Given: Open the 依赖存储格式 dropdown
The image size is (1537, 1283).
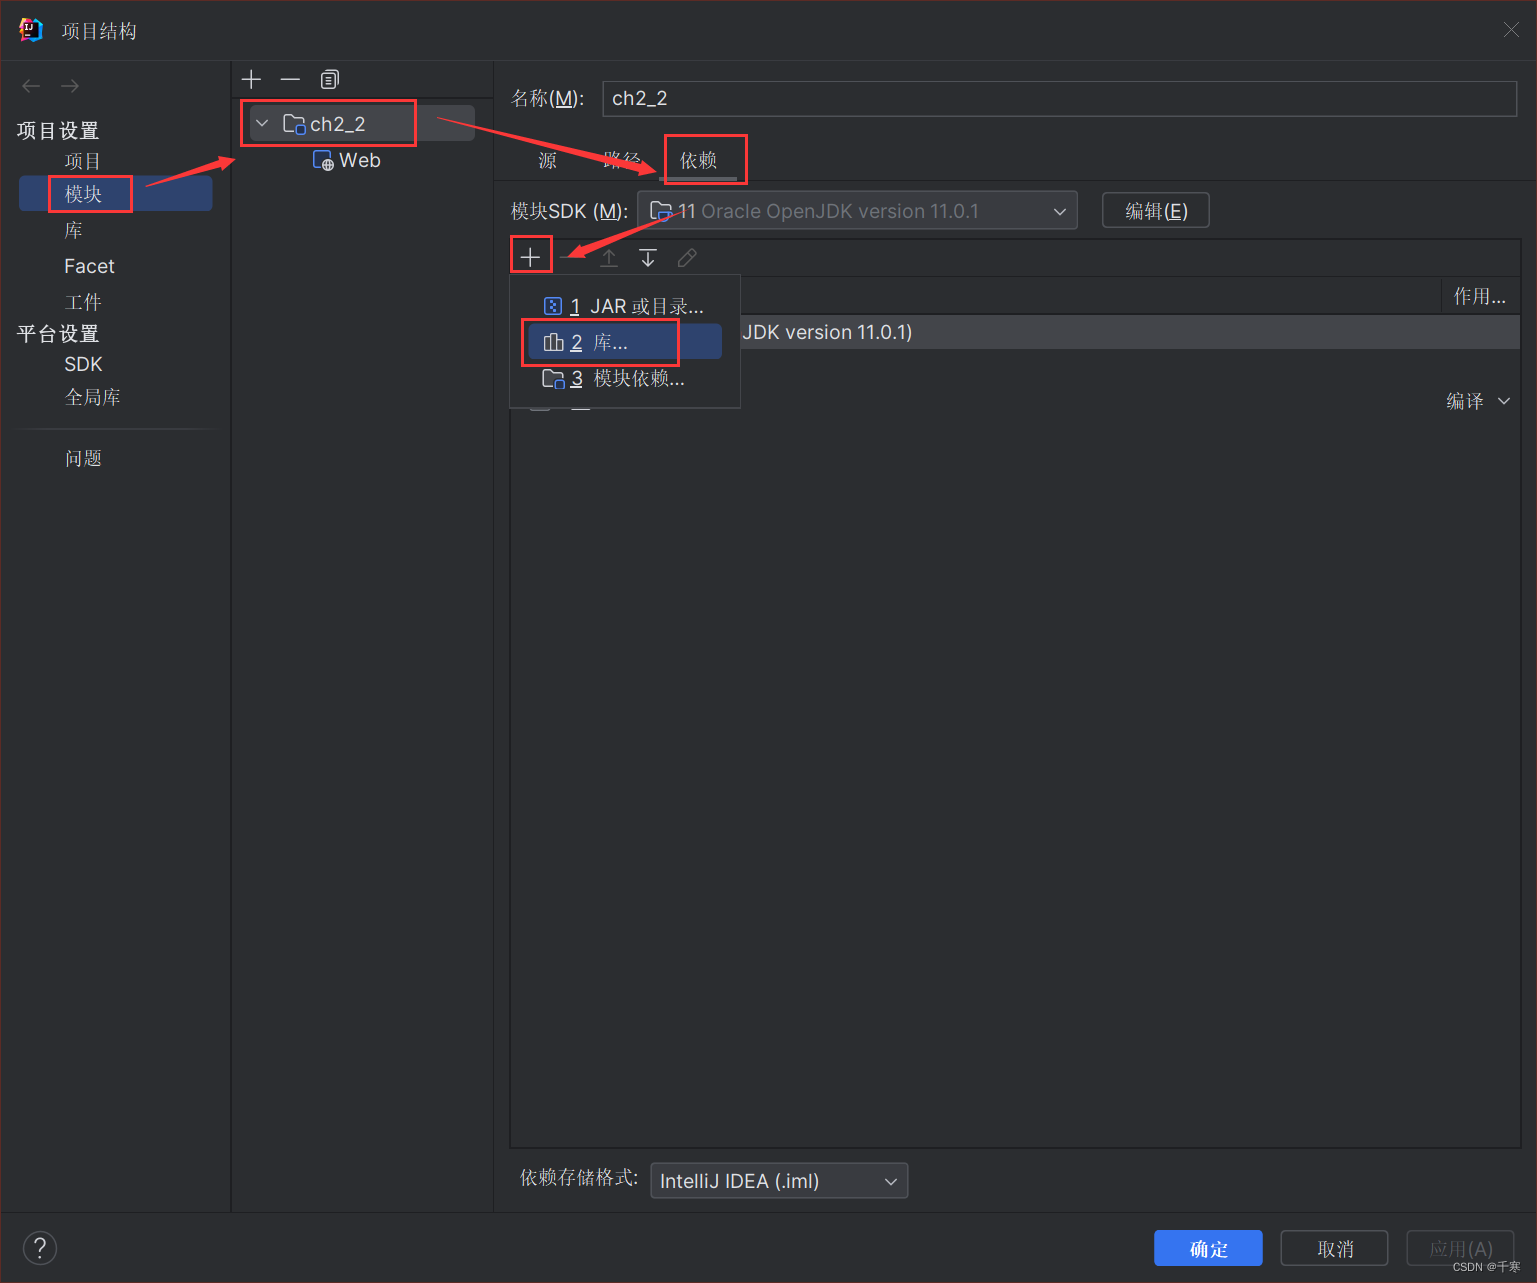Looking at the screenshot, I should (778, 1181).
